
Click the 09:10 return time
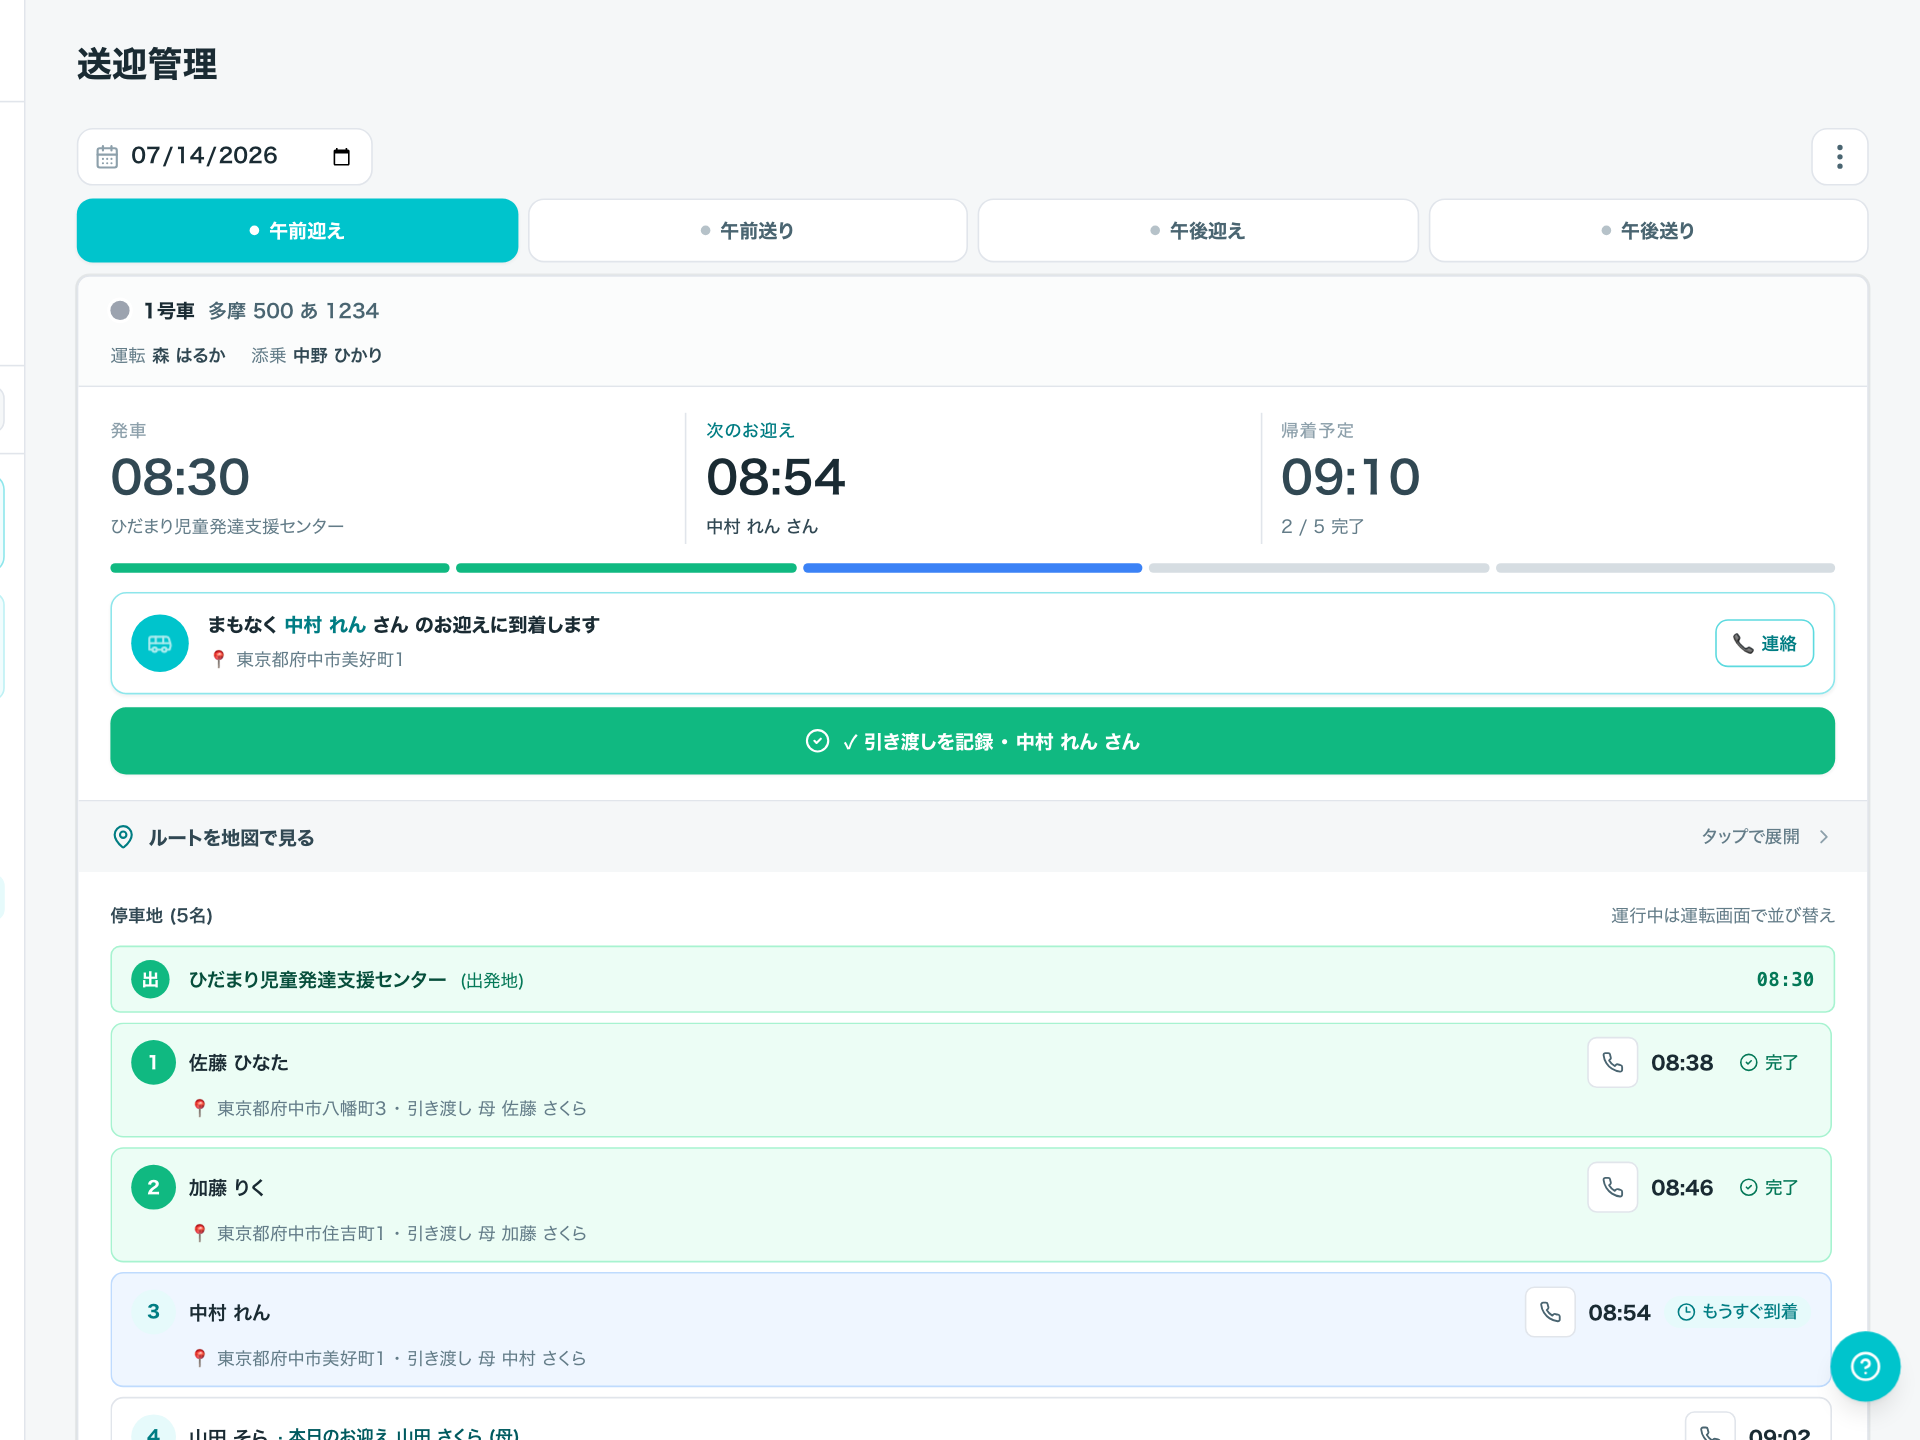pyautogui.click(x=1350, y=477)
